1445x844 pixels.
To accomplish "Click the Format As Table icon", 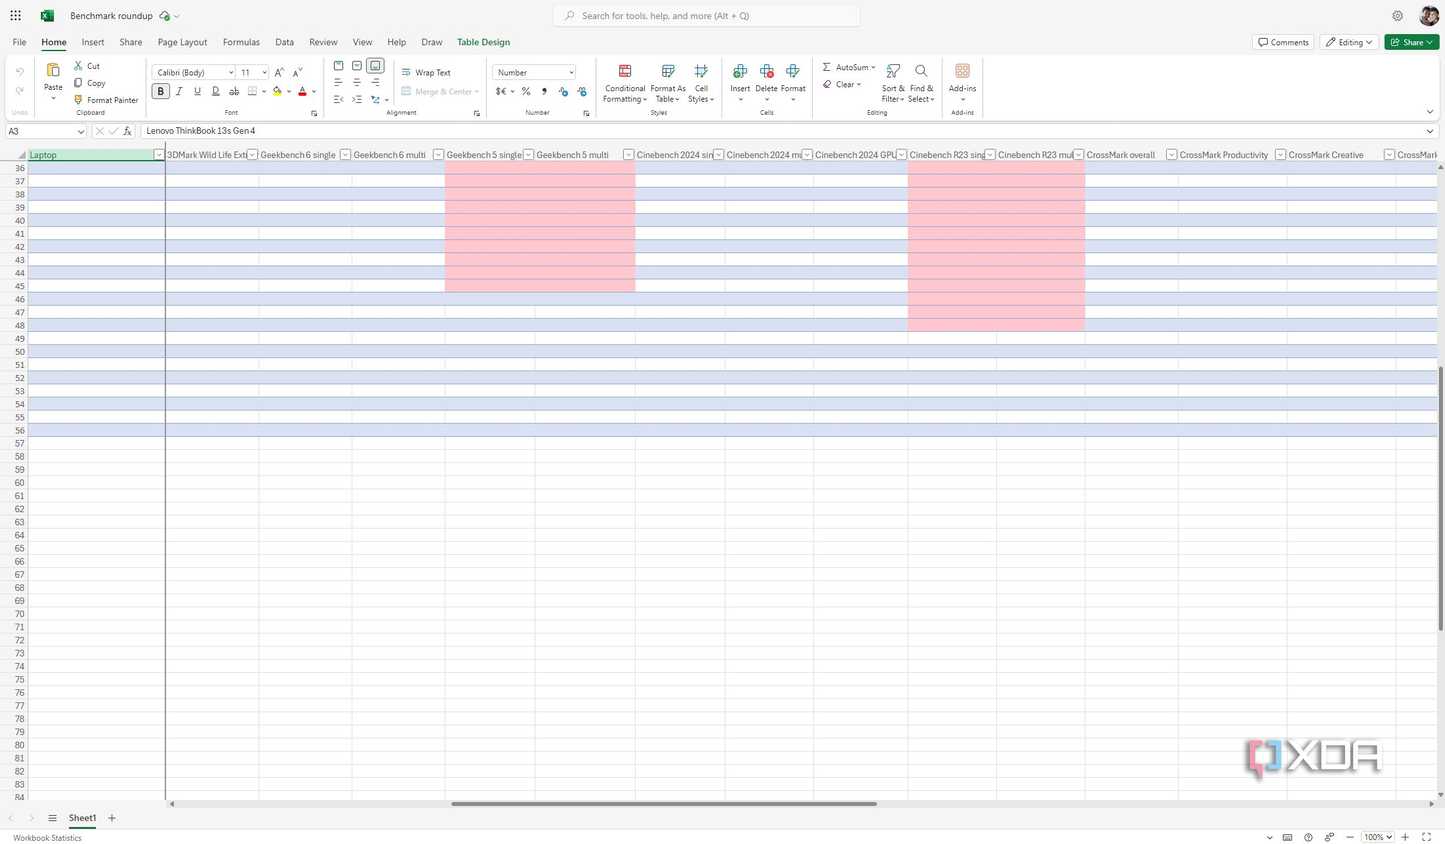I will (x=668, y=71).
